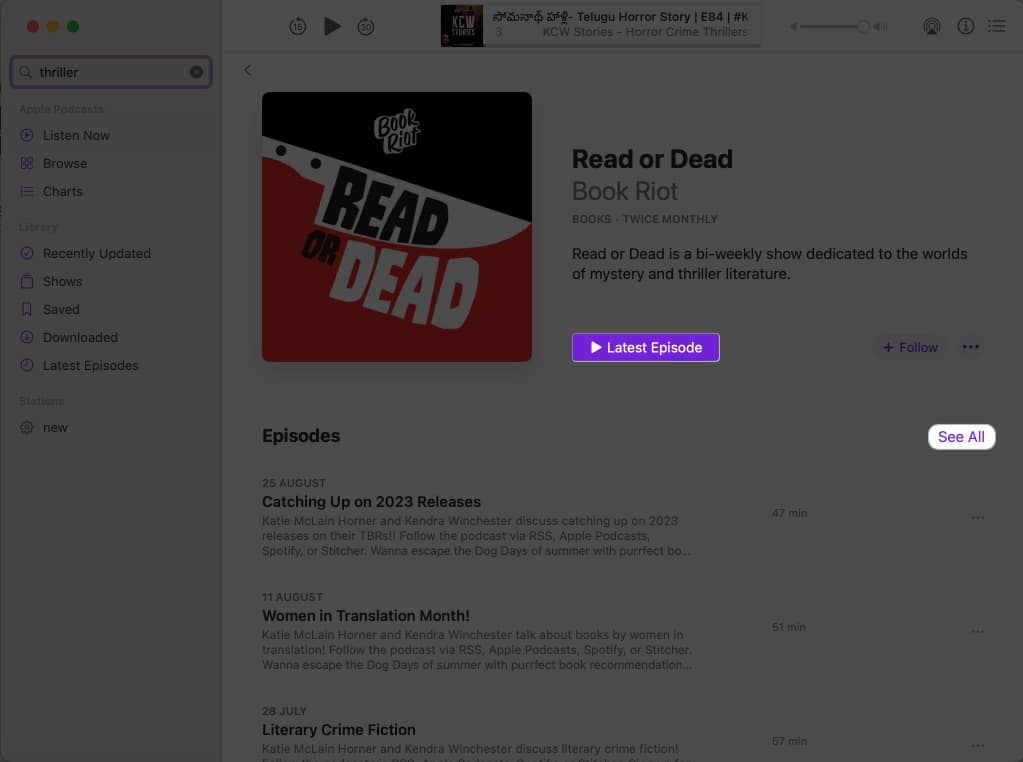Skip forward 30 seconds
1023x762 pixels.
click(x=366, y=27)
